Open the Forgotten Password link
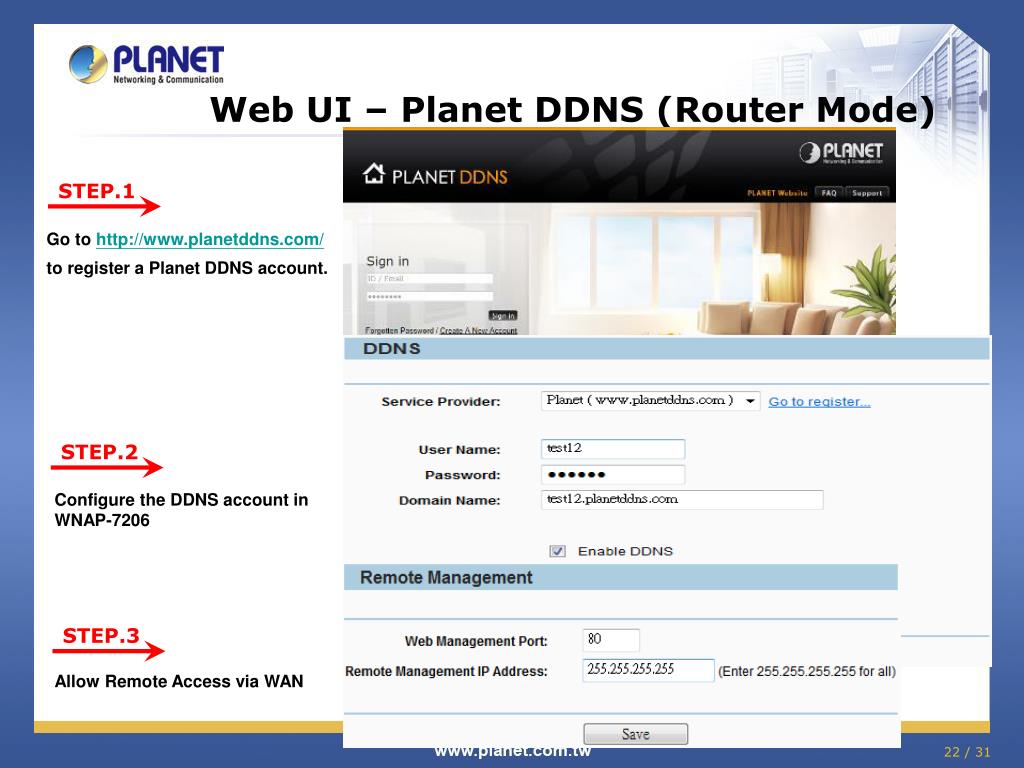The height and width of the screenshot is (768, 1024). point(399,330)
